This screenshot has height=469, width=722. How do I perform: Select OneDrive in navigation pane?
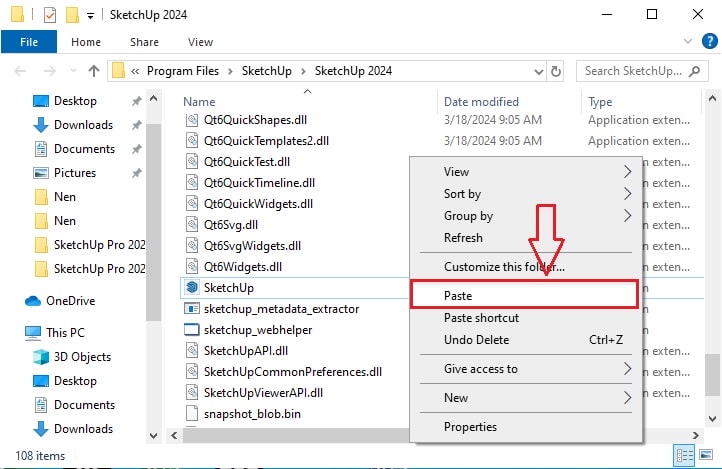coord(70,301)
